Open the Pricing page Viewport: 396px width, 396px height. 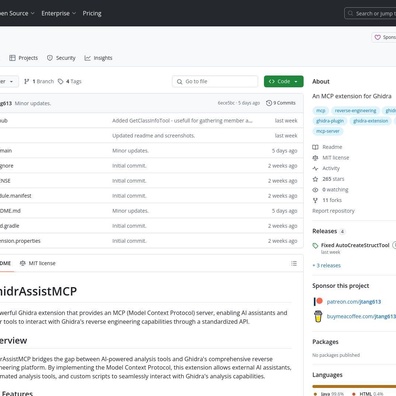tap(92, 13)
